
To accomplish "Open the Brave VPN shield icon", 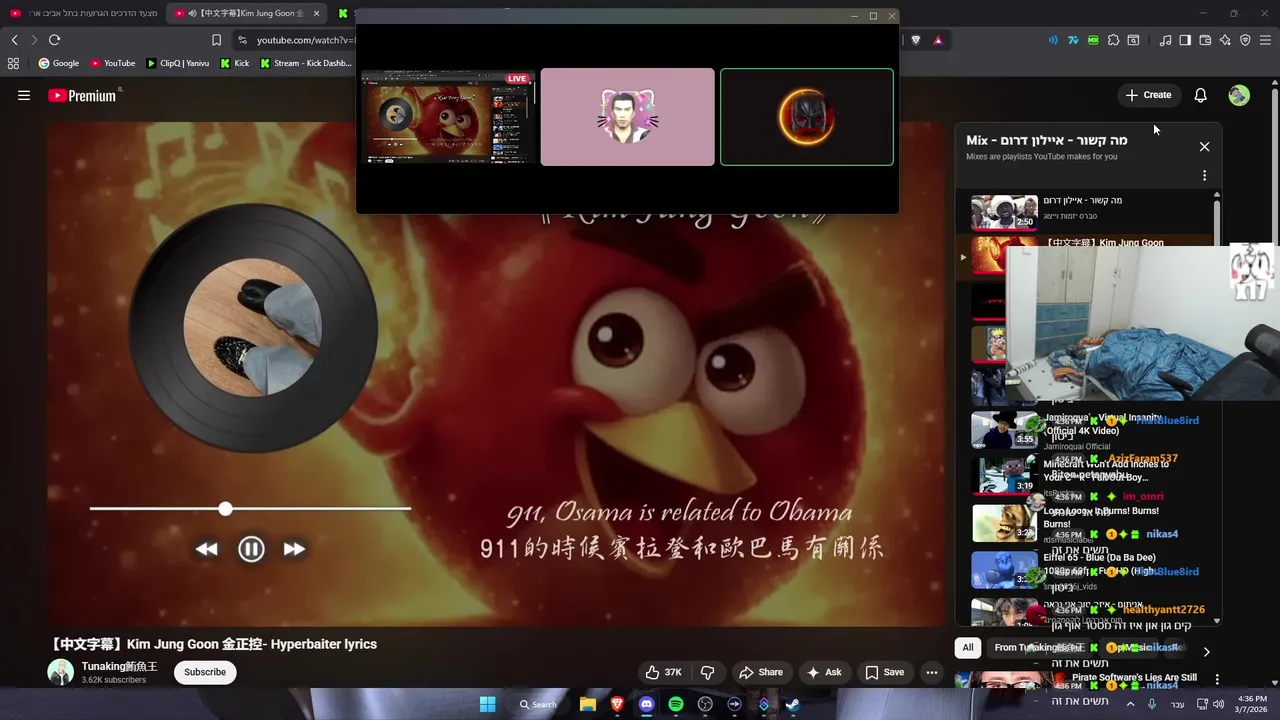I will [x=1245, y=40].
